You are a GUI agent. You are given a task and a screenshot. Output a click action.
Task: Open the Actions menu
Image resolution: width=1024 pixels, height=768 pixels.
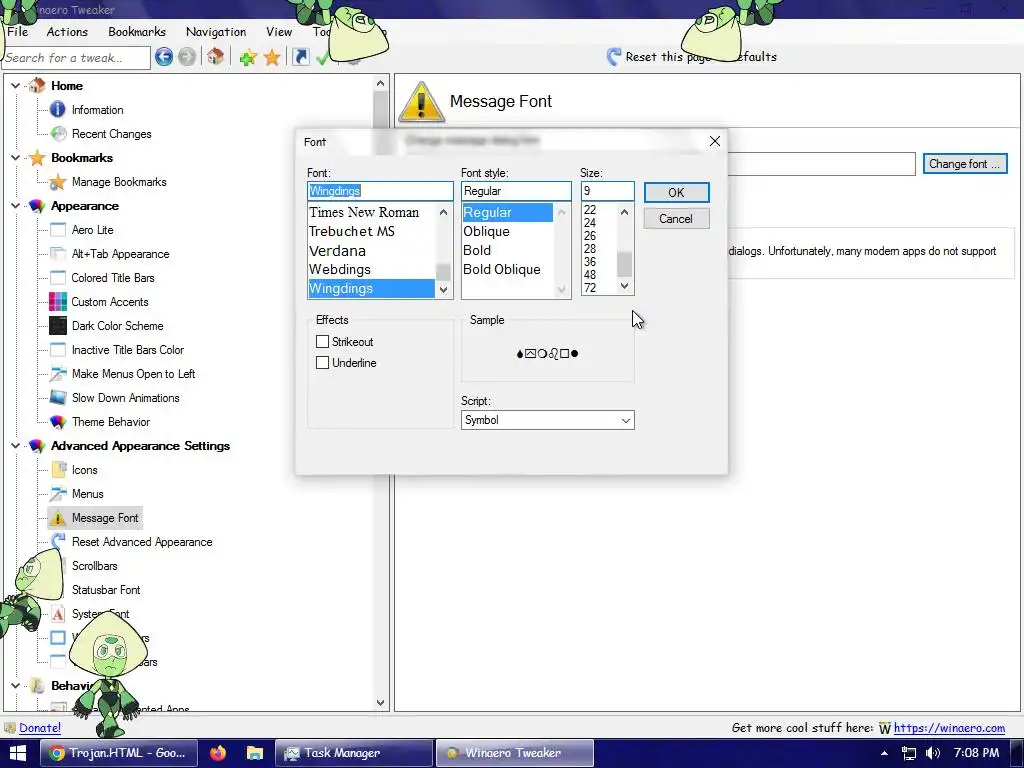67,31
